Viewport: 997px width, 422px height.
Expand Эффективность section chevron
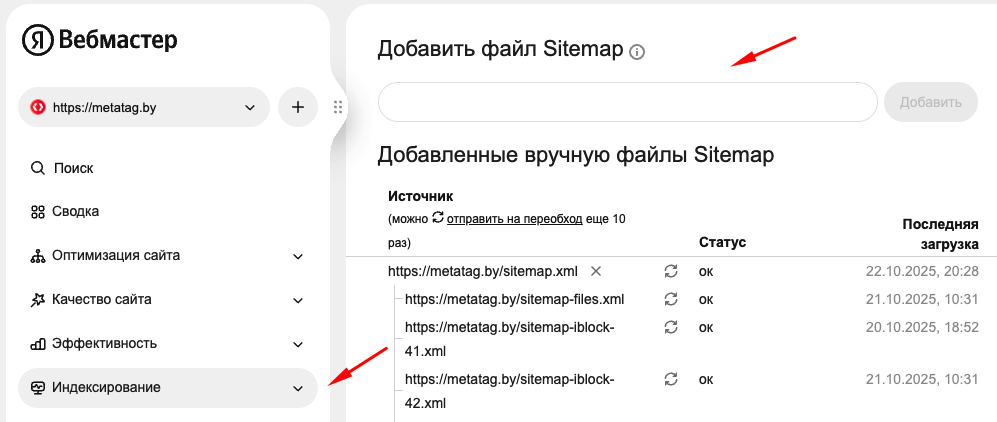298,344
